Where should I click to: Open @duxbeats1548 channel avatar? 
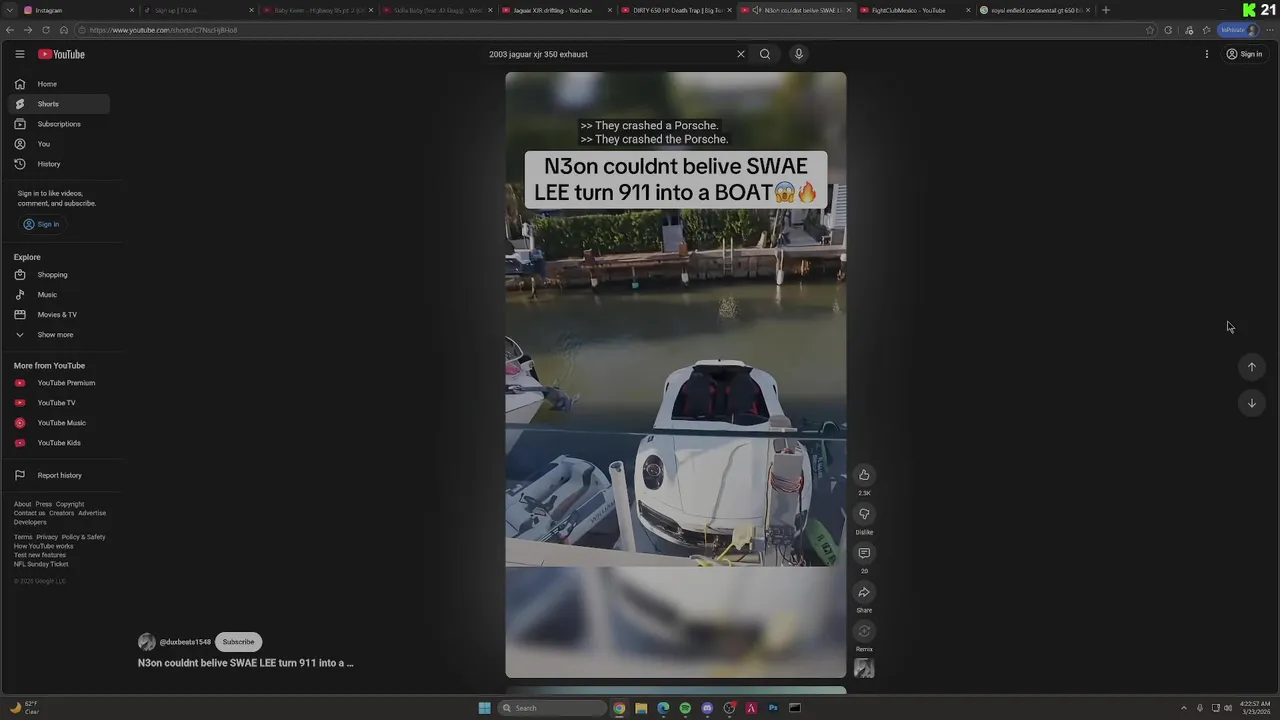(x=147, y=642)
